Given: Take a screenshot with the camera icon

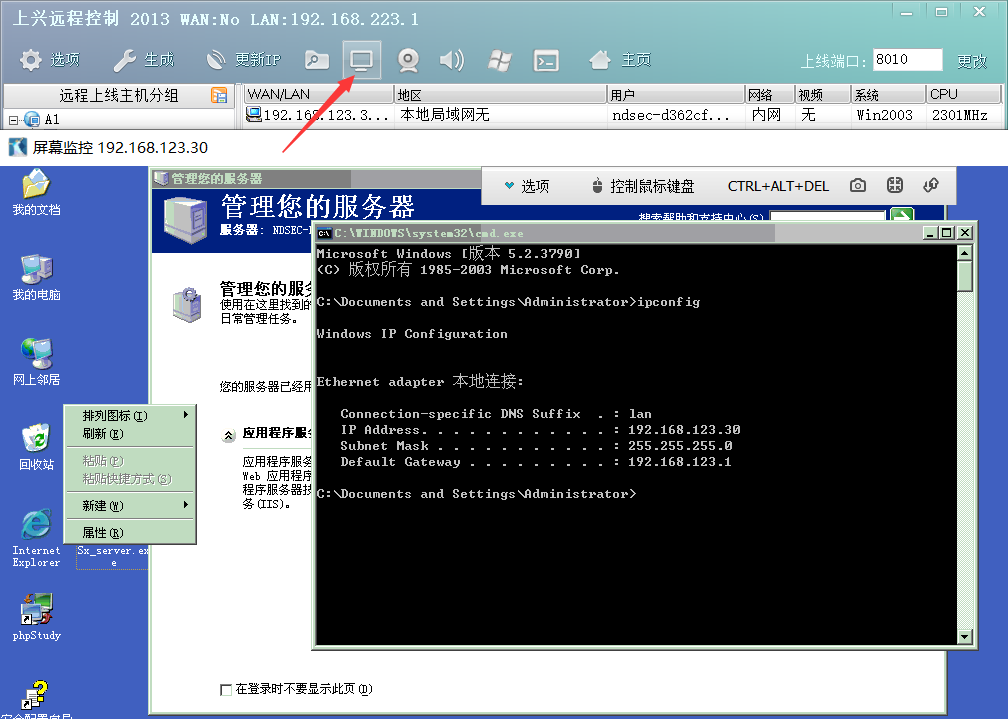Looking at the screenshot, I should pyautogui.click(x=858, y=186).
